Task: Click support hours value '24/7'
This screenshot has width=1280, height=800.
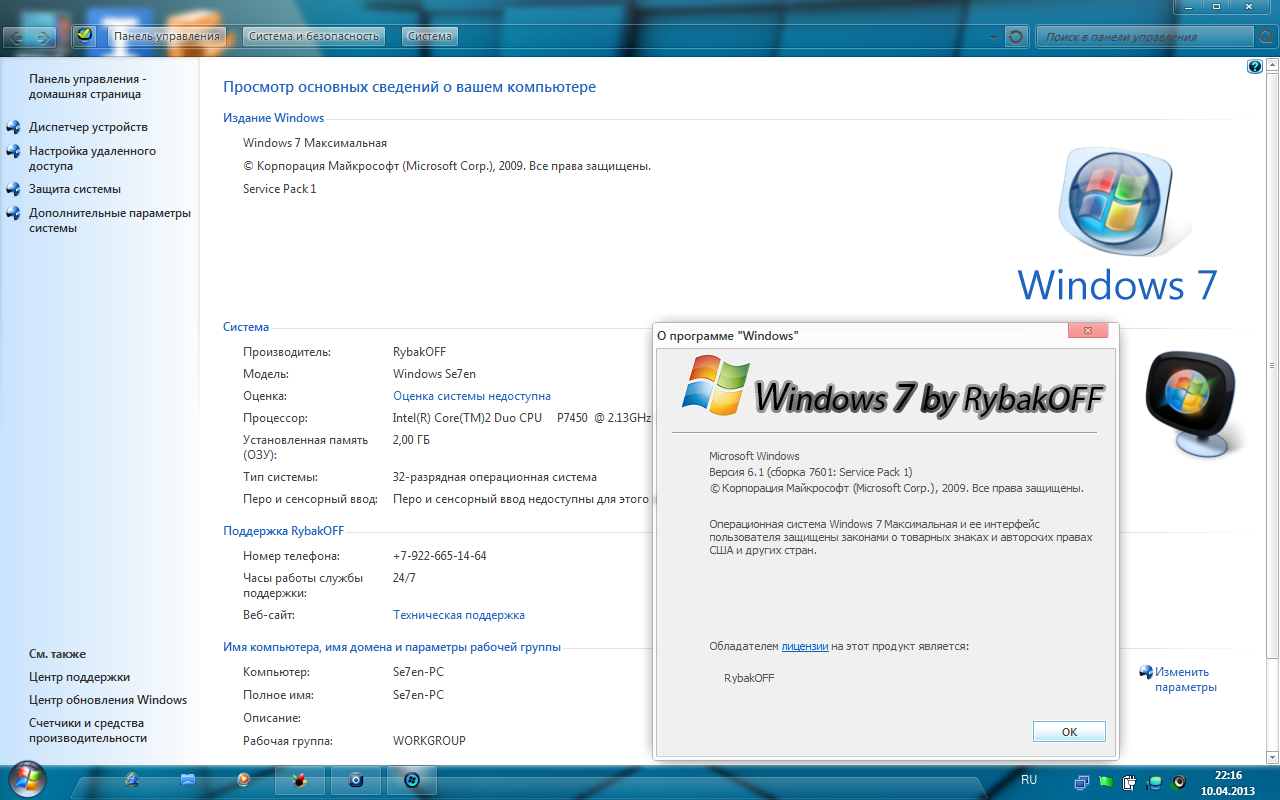Action: point(405,578)
